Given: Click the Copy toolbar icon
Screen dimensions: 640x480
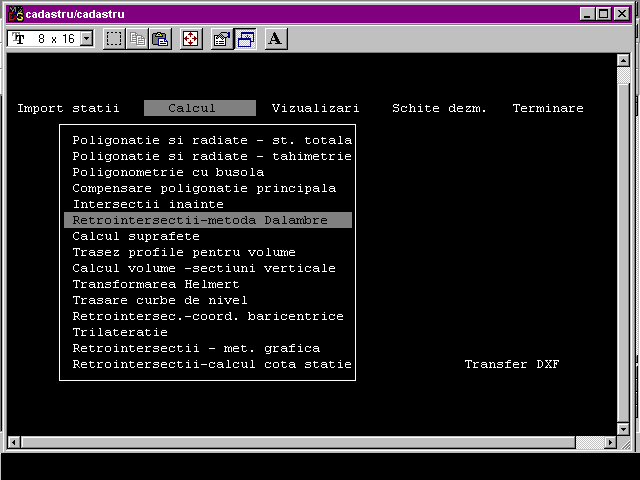Looking at the screenshot, I should coord(137,39).
